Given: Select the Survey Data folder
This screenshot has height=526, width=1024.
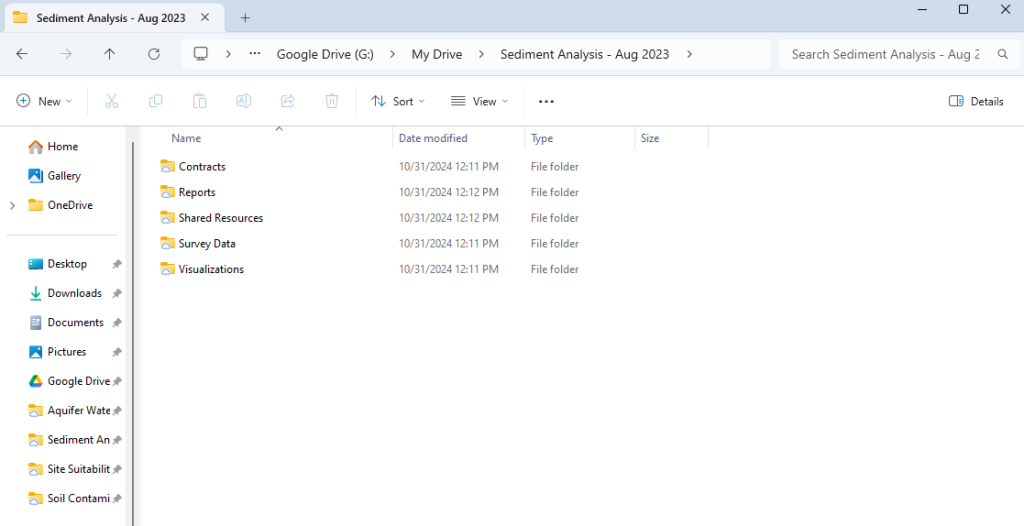Looking at the screenshot, I should coord(207,243).
